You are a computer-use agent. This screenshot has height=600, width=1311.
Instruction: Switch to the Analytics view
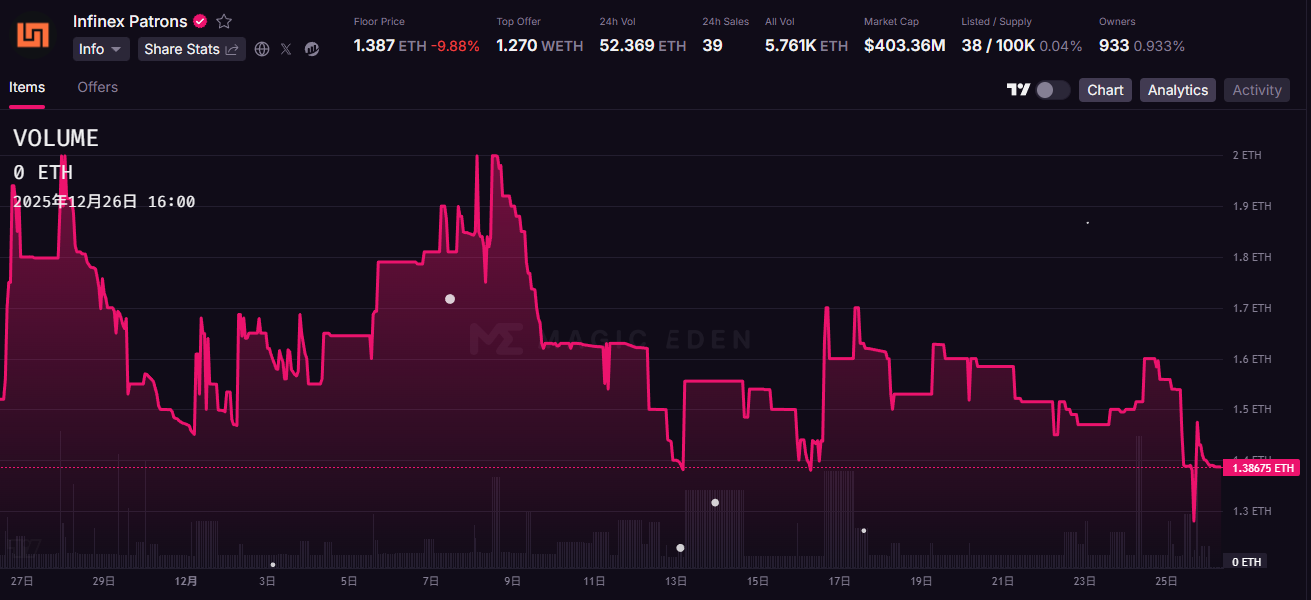click(1177, 89)
